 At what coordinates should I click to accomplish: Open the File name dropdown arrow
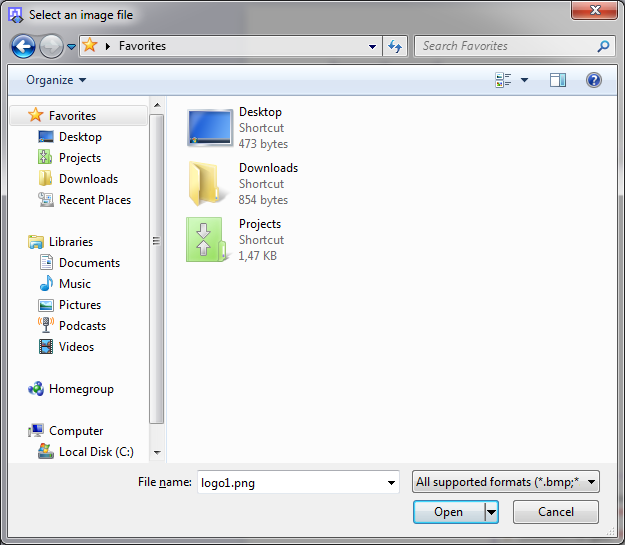coord(391,483)
